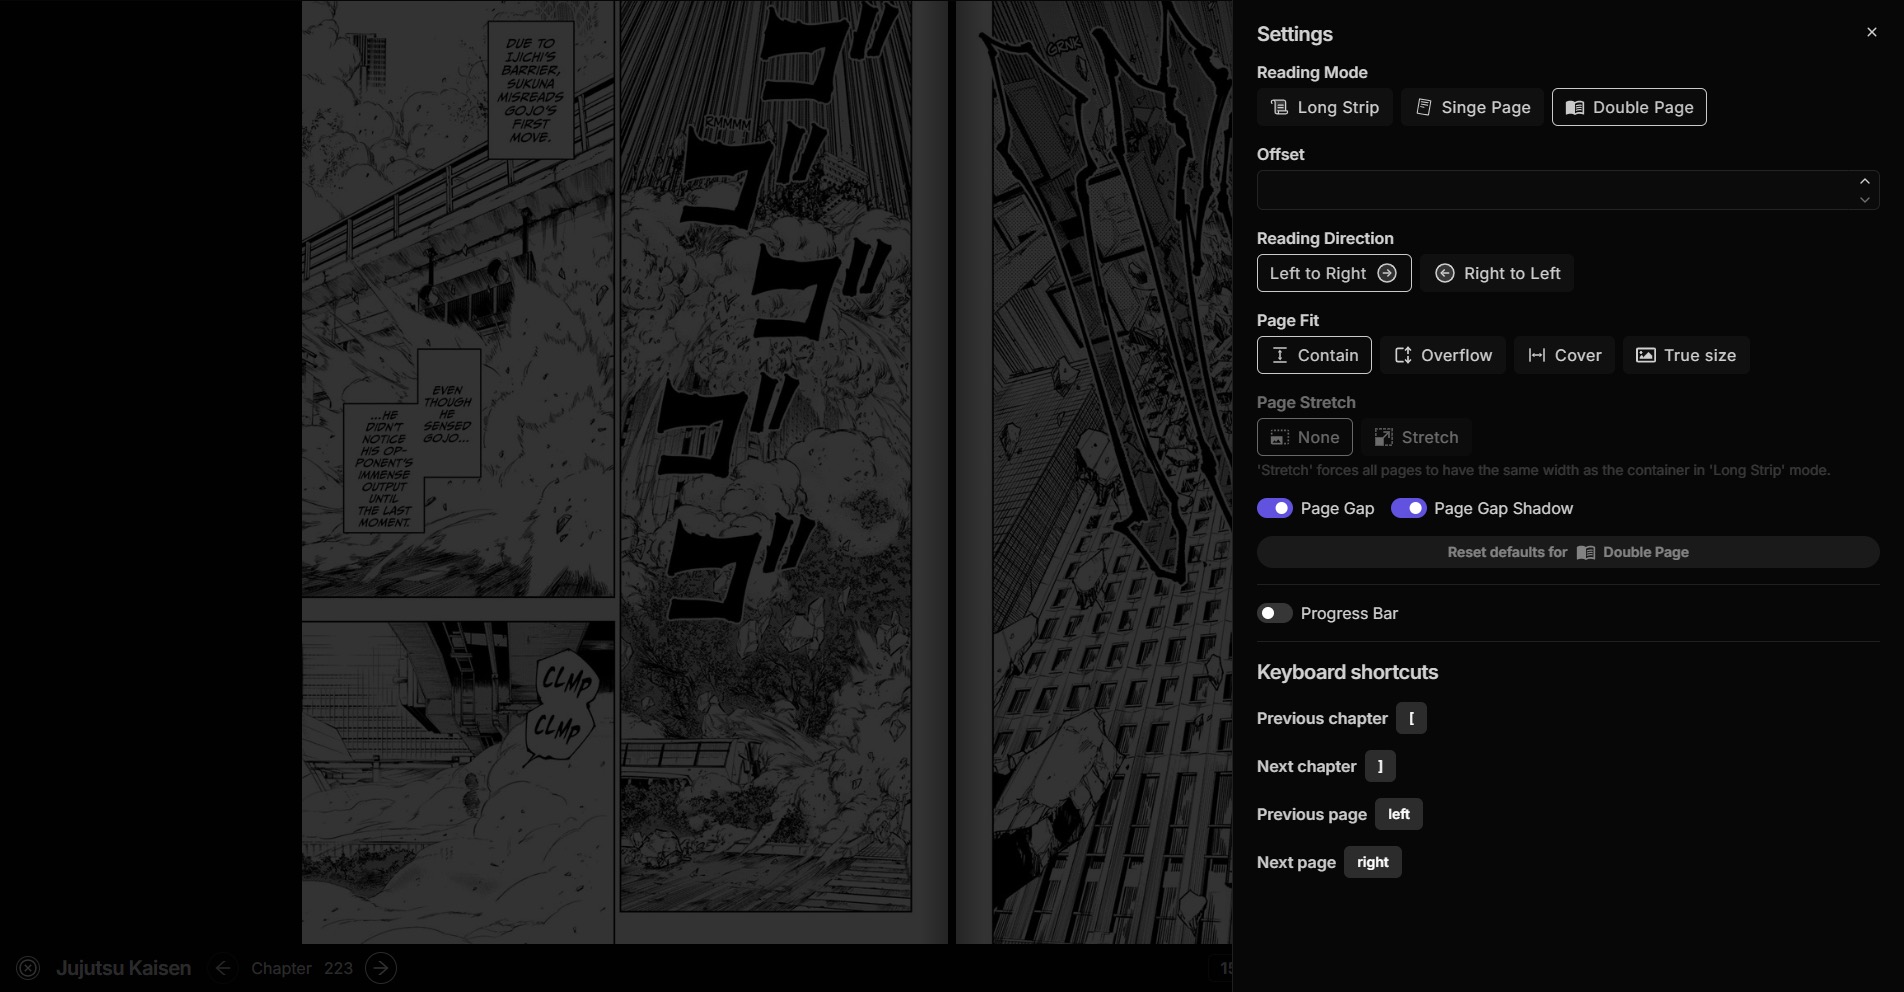This screenshot has width=1904, height=992.
Task: Increase Offset with the up stepper arrow
Action: tap(1864, 181)
